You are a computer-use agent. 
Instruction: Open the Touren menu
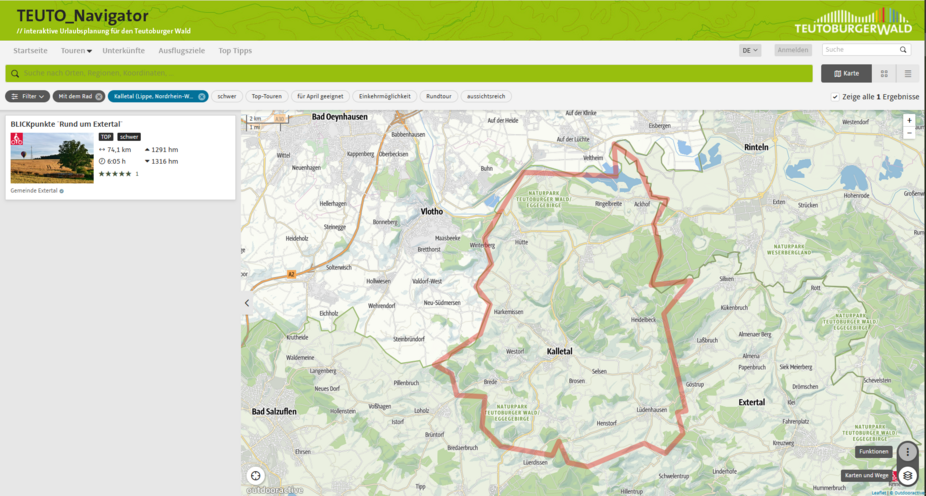[x=76, y=50]
